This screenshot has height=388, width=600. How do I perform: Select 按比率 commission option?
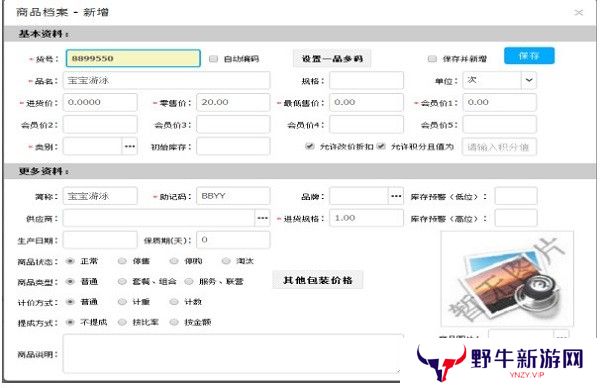tap(122, 322)
